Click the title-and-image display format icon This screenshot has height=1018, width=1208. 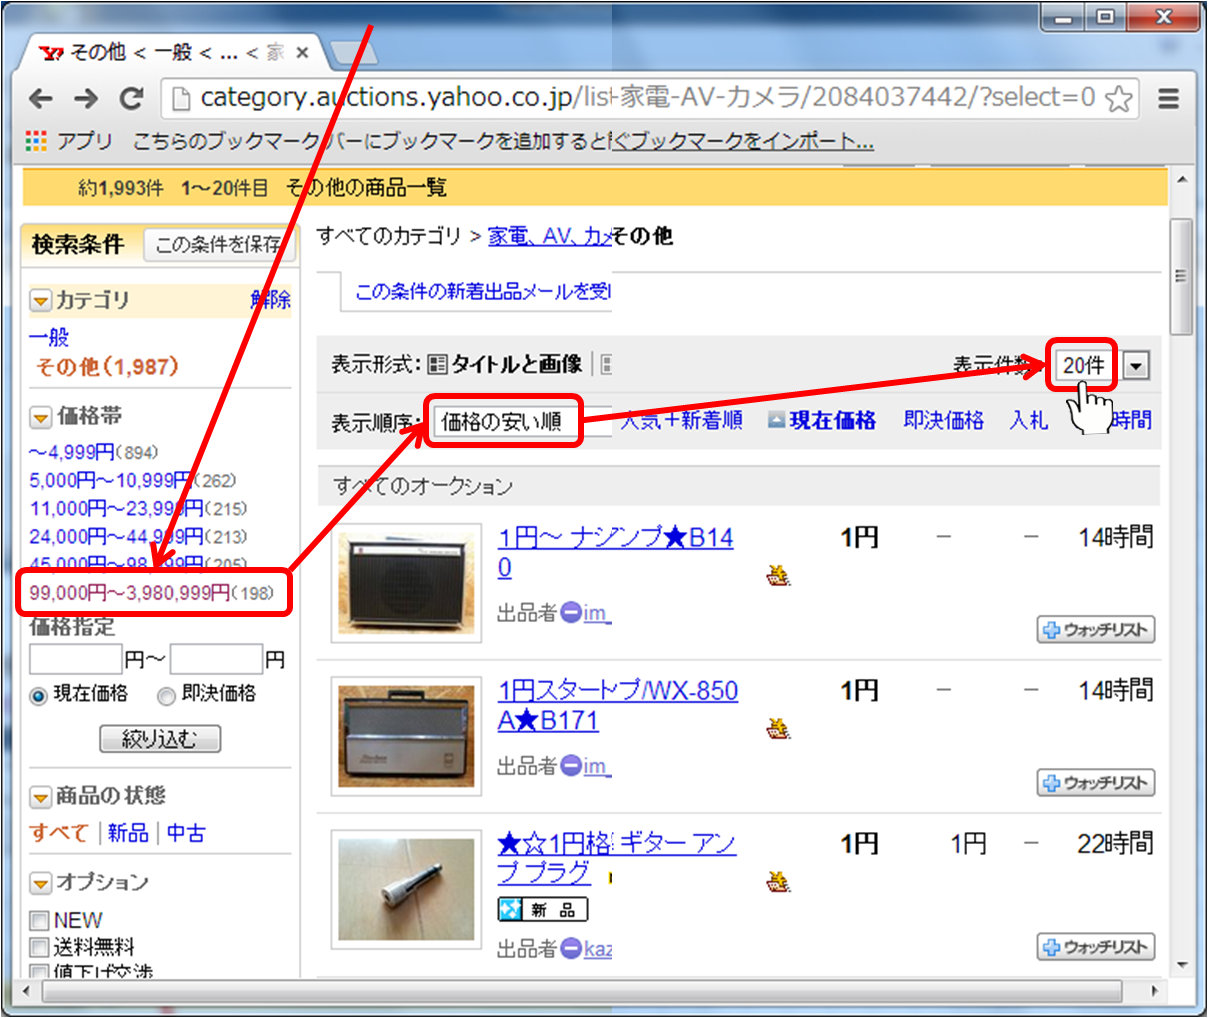(437, 365)
